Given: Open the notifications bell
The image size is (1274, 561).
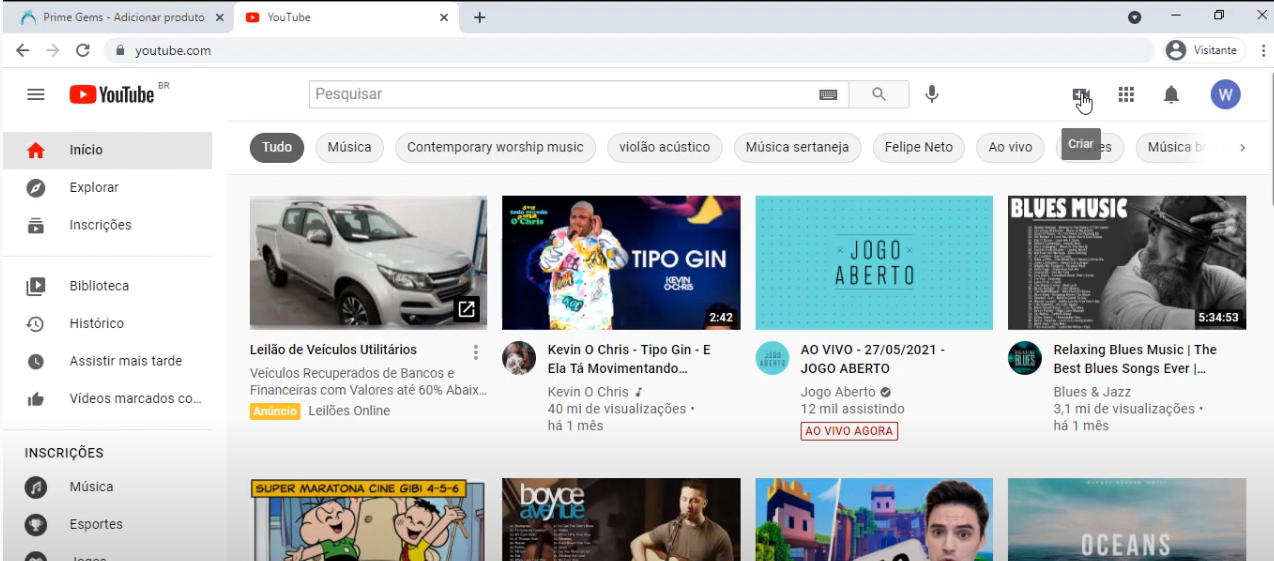Looking at the screenshot, I should point(1171,94).
